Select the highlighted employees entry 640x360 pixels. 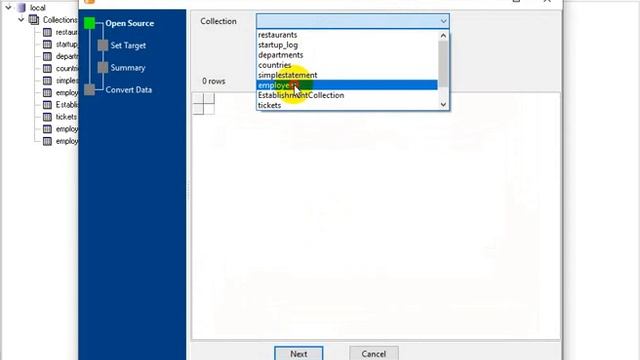point(347,85)
